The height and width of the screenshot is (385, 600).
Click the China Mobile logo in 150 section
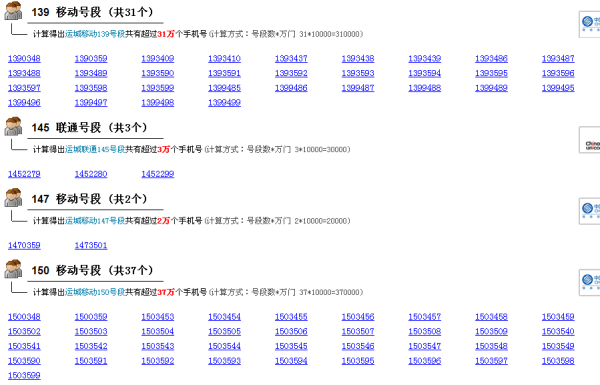(590, 282)
